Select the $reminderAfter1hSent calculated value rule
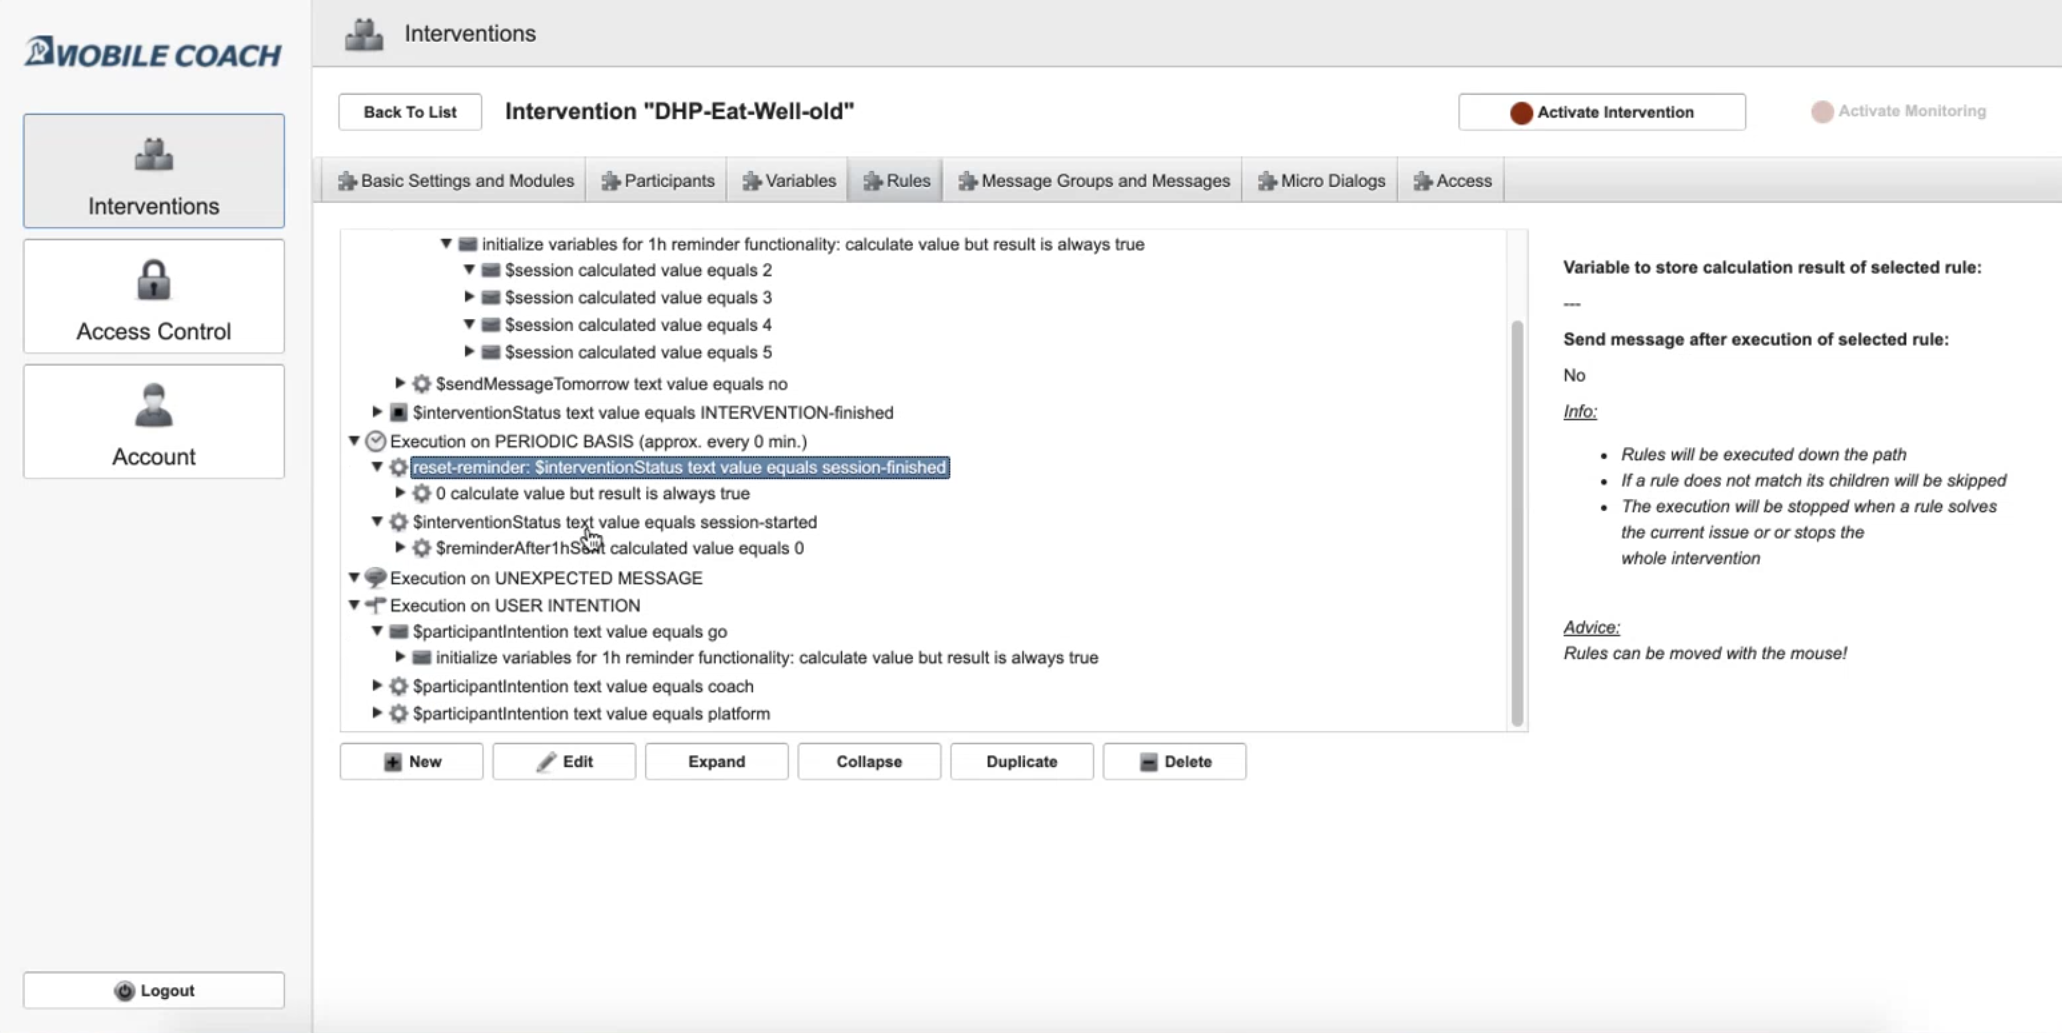This screenshot has height=1033, width=2062. tap(619, 548)
